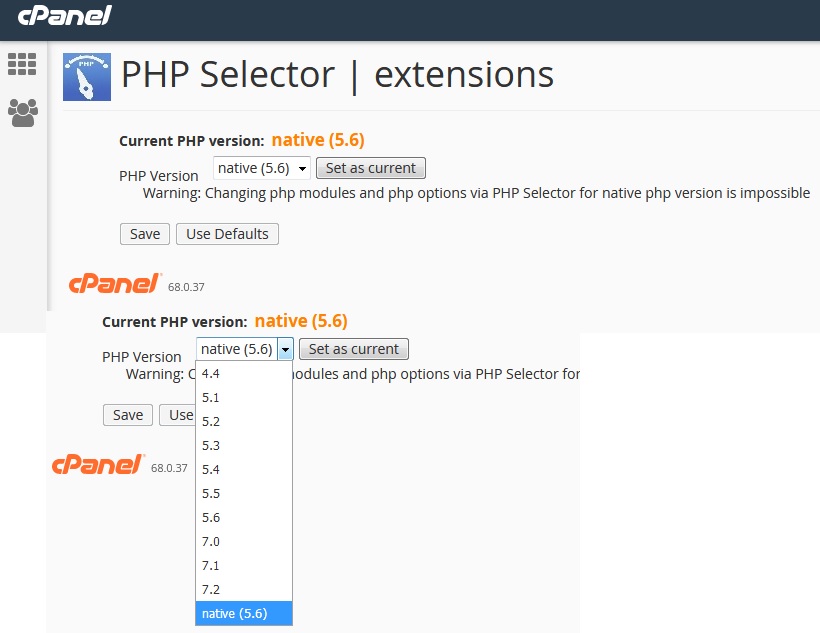Click the Use Defaults button
820x633 pixels.
click(x=227, y=234)
